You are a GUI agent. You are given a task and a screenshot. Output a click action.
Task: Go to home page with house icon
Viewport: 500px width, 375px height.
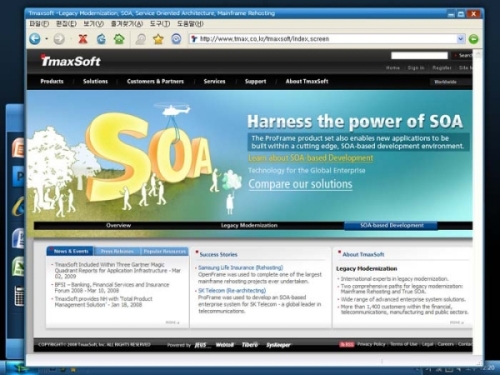pos(119,39)
